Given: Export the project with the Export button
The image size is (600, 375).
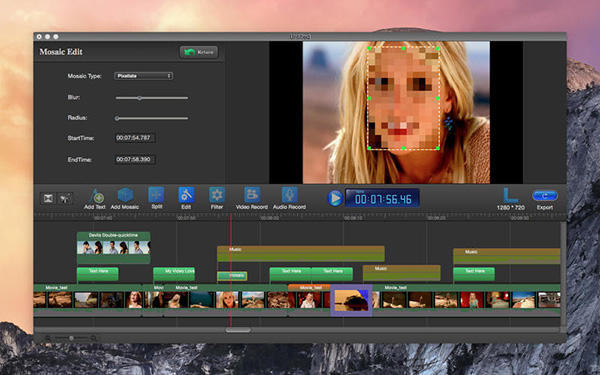Looking at the screenshot, I should 545,196.
